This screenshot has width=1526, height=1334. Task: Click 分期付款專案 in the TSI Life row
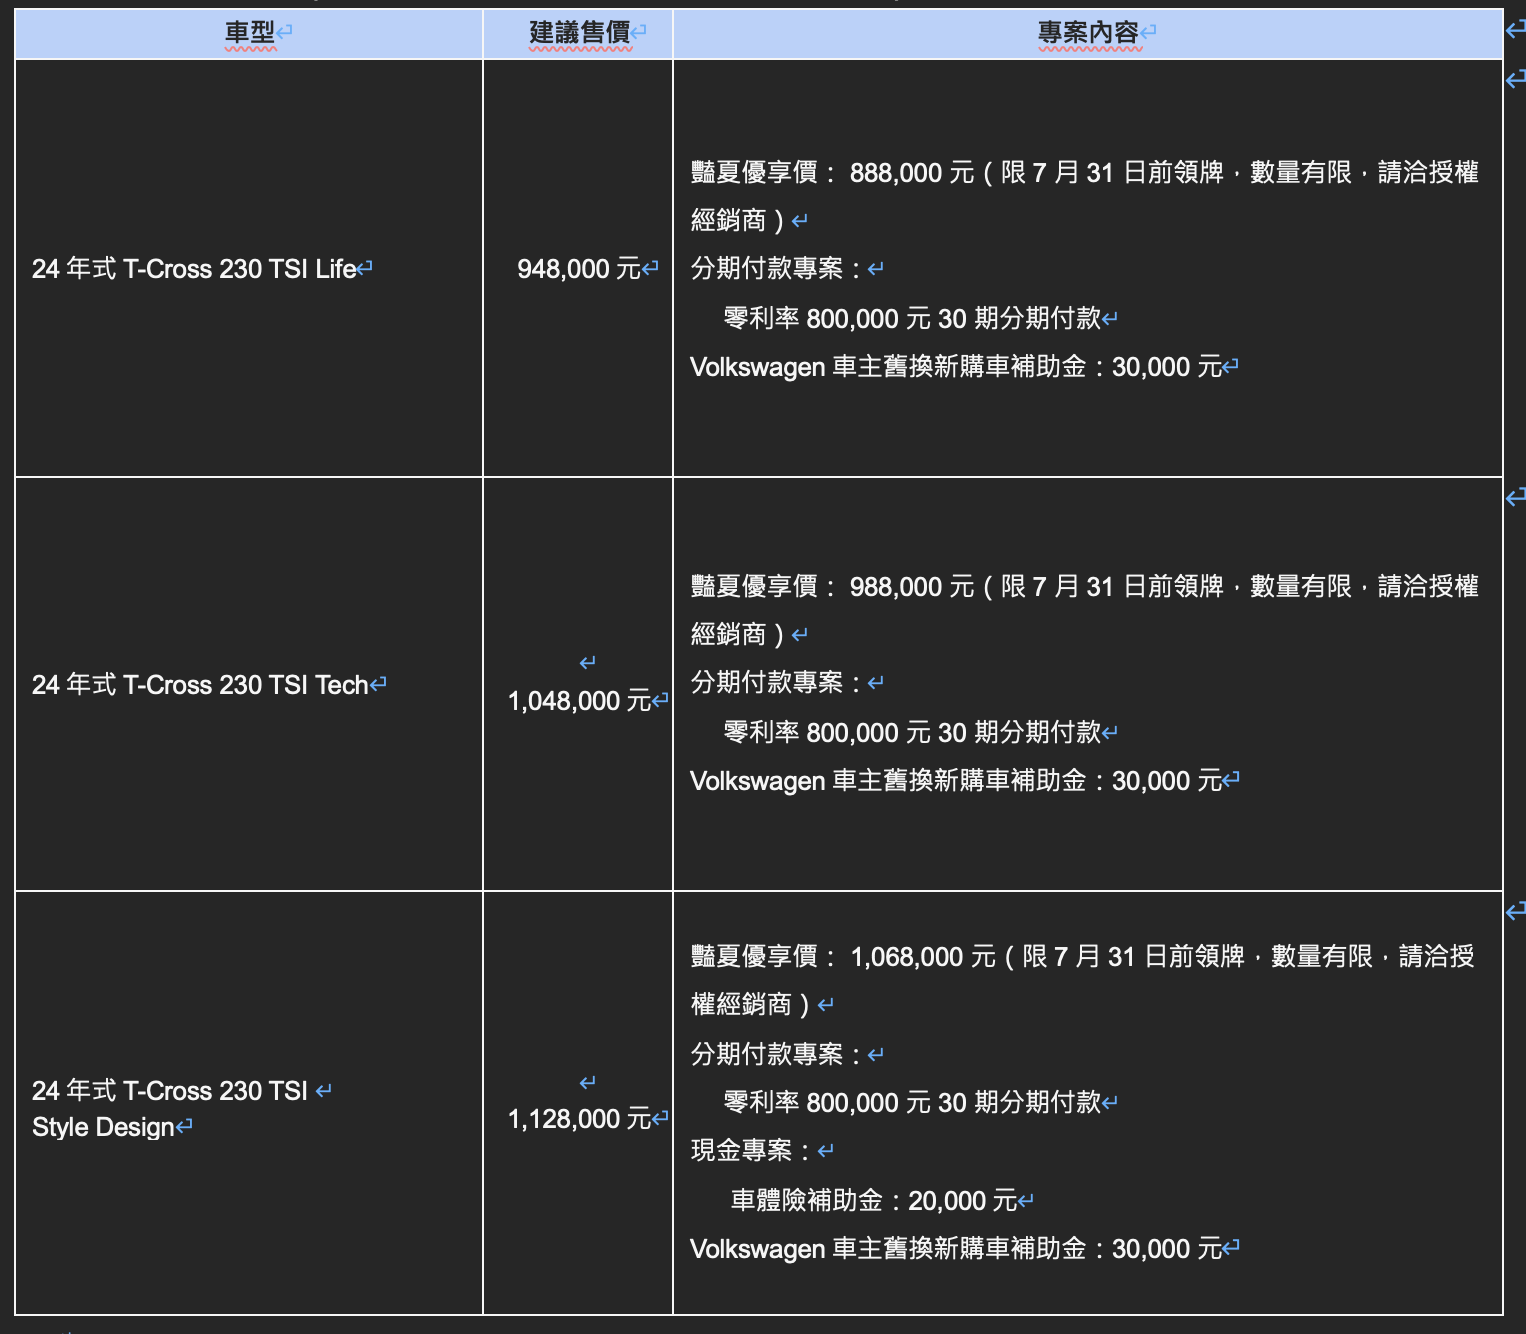[767, 269]
